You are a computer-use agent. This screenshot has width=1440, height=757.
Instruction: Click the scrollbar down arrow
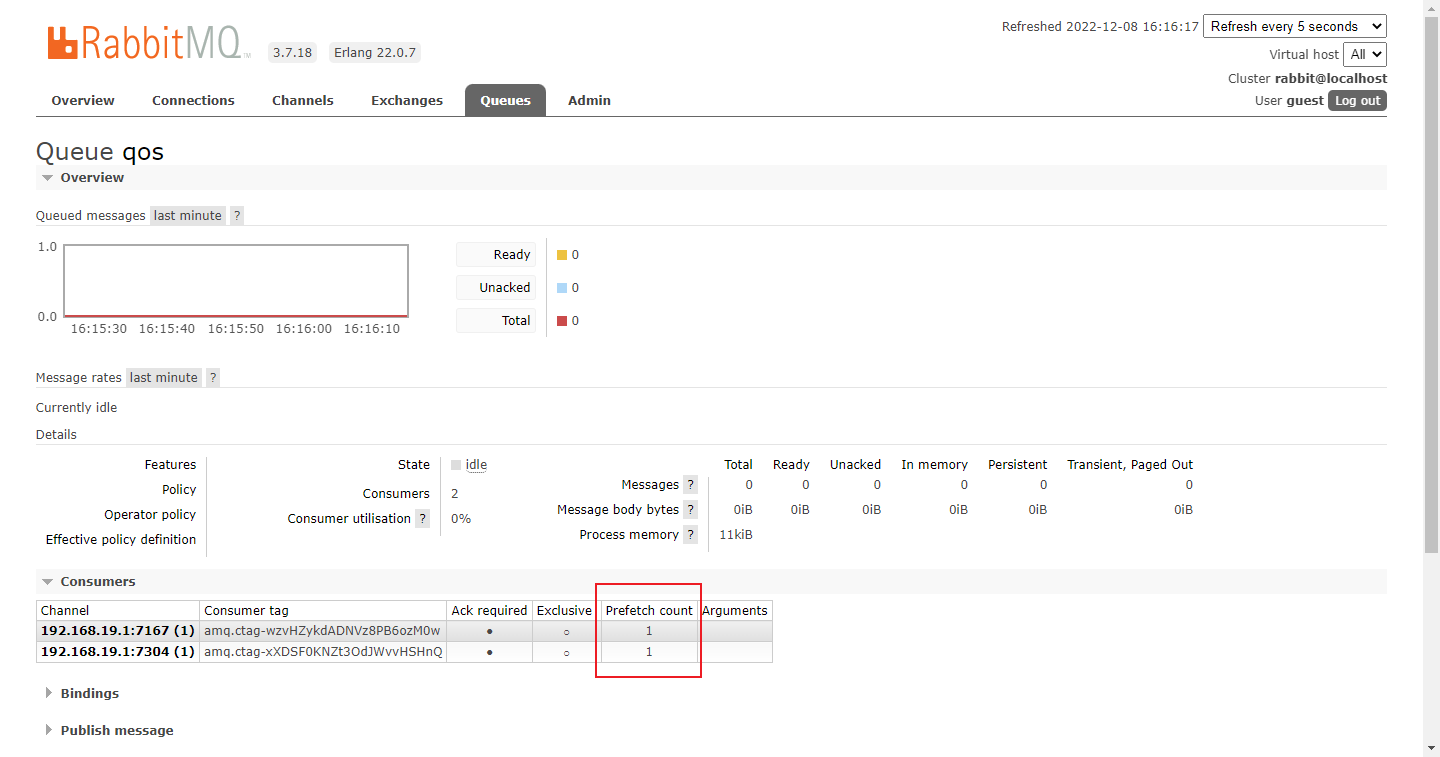click(x=1431, y=748)
